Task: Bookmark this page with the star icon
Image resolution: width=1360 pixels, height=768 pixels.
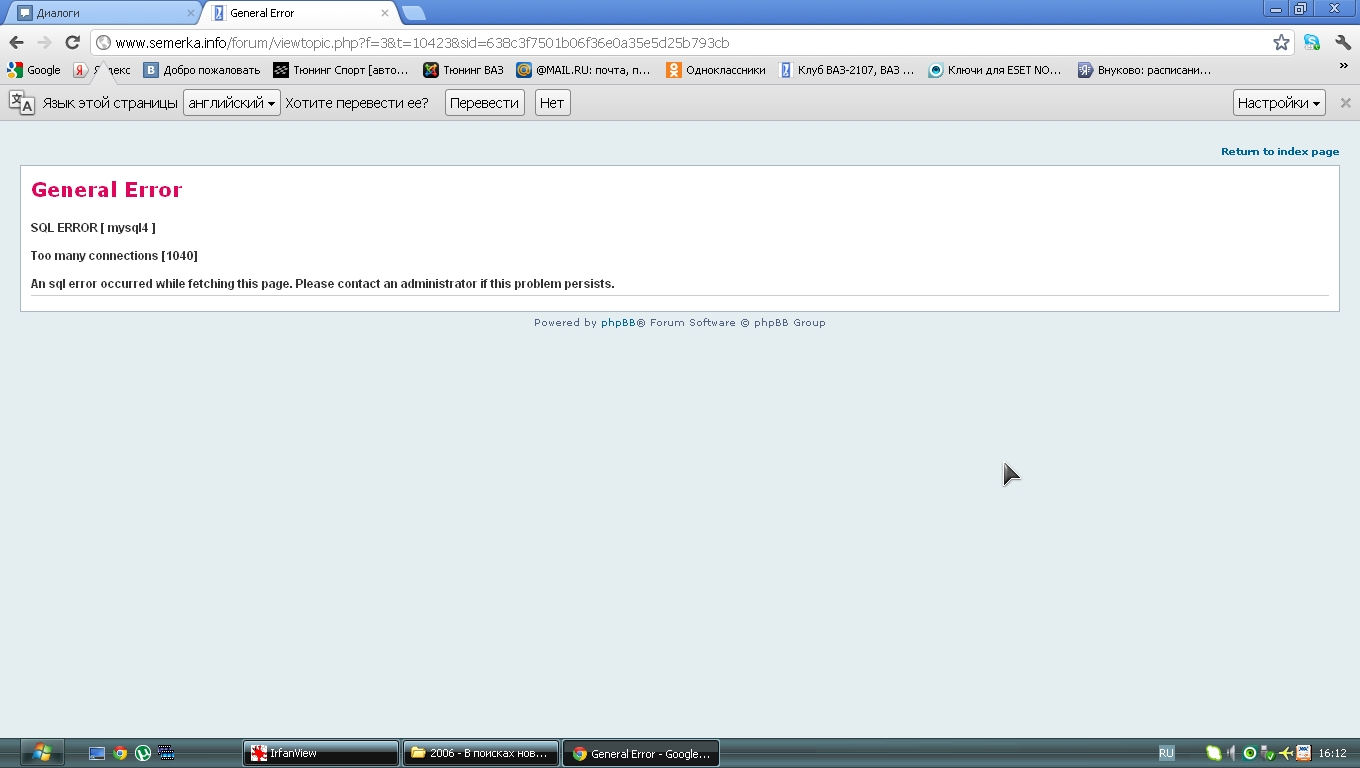Action: point(1281,42)
